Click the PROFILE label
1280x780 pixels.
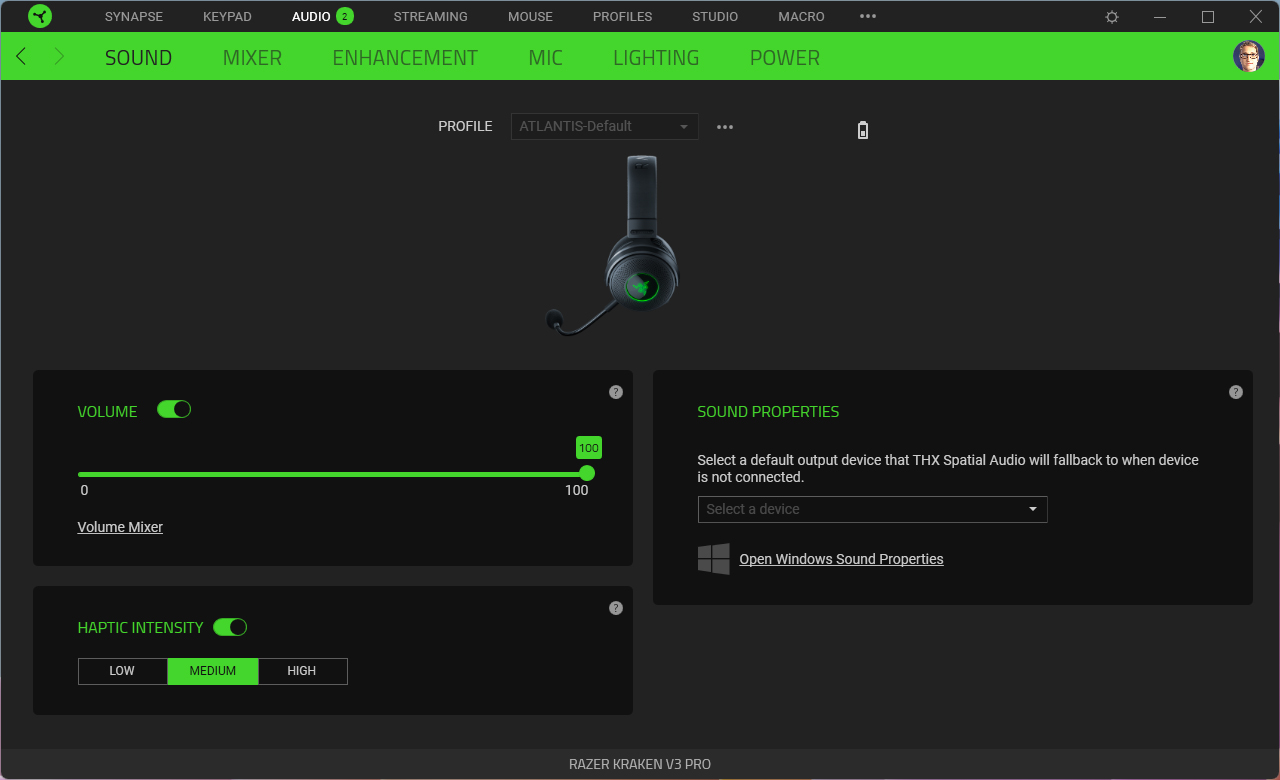click(465, 126)
